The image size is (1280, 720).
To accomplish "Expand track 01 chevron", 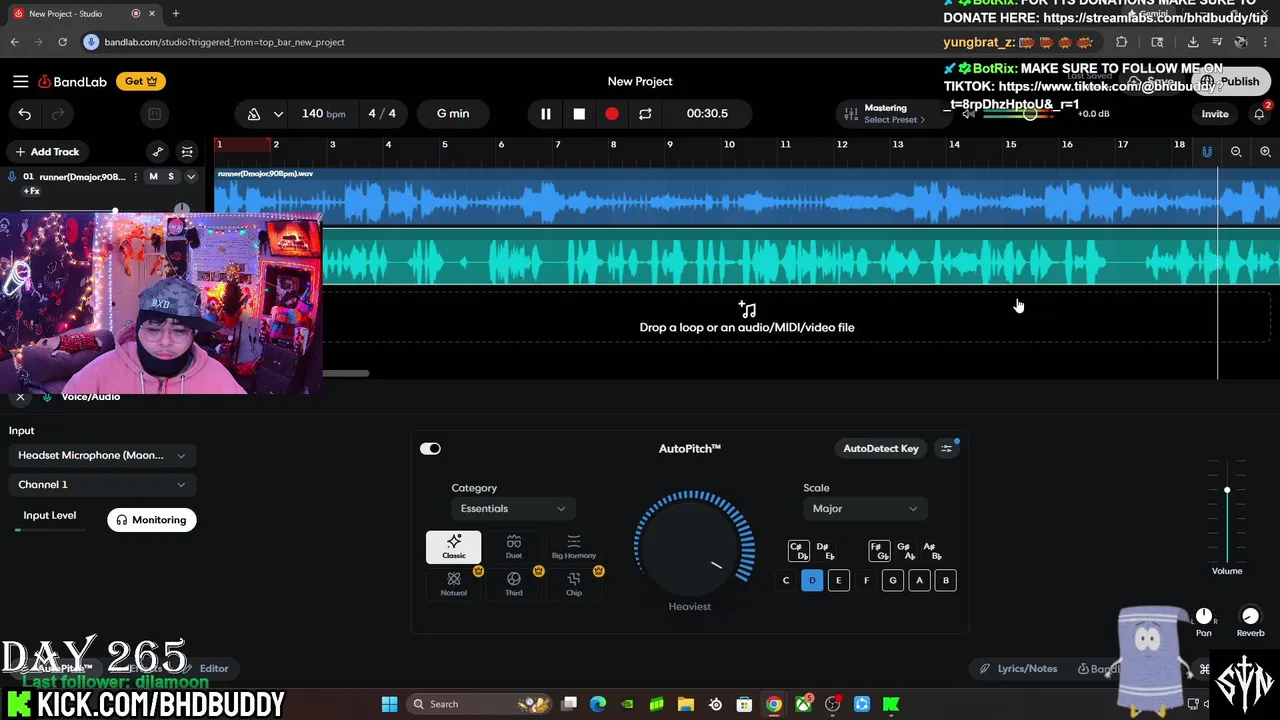I will [x=191, y=177].
